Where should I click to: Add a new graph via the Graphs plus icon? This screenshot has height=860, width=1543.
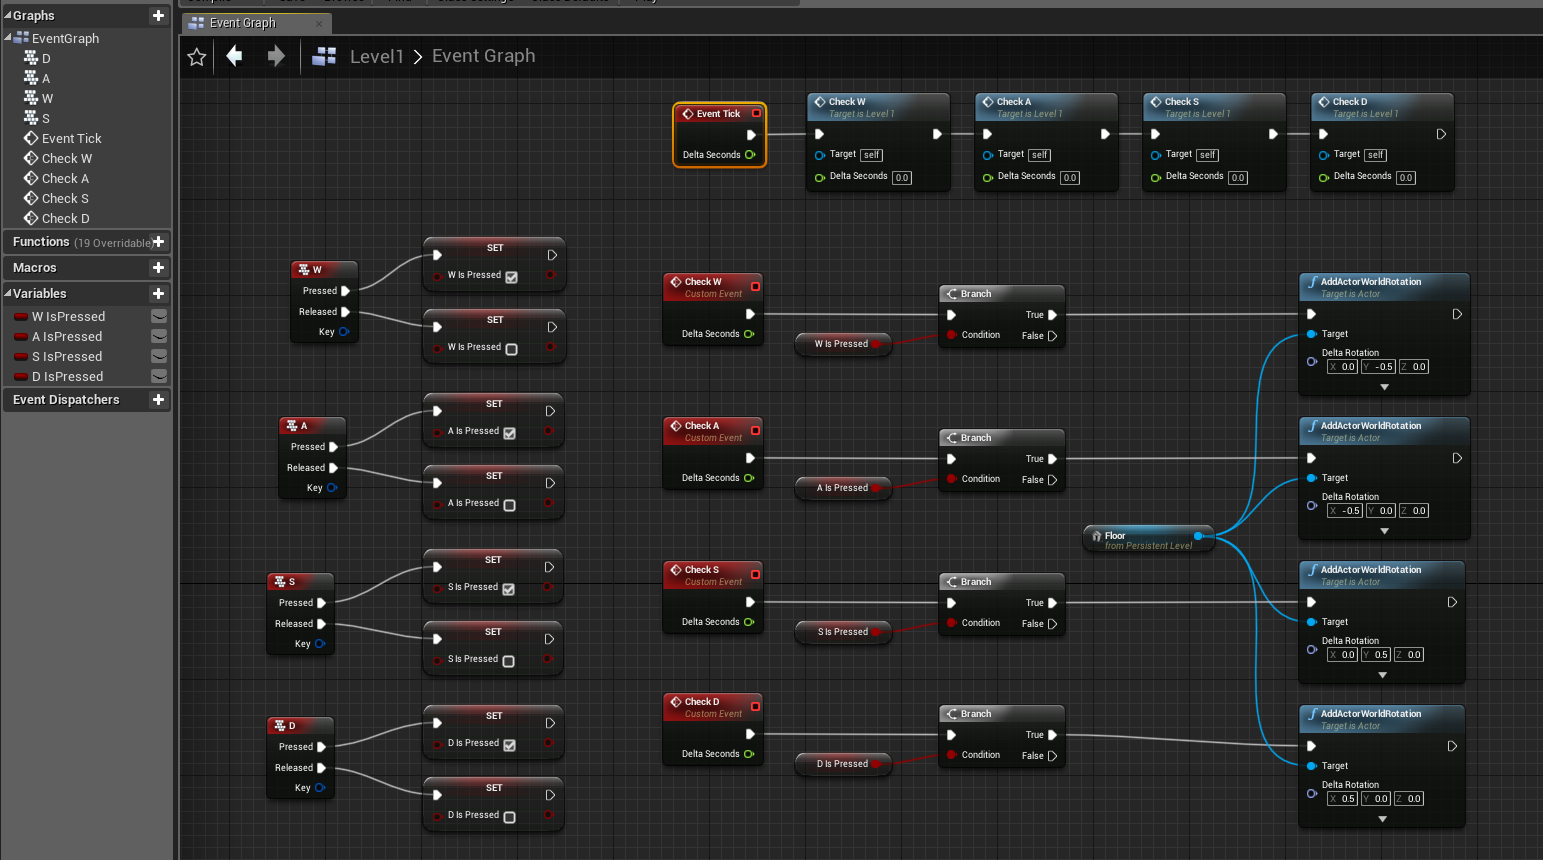point(158,15)
